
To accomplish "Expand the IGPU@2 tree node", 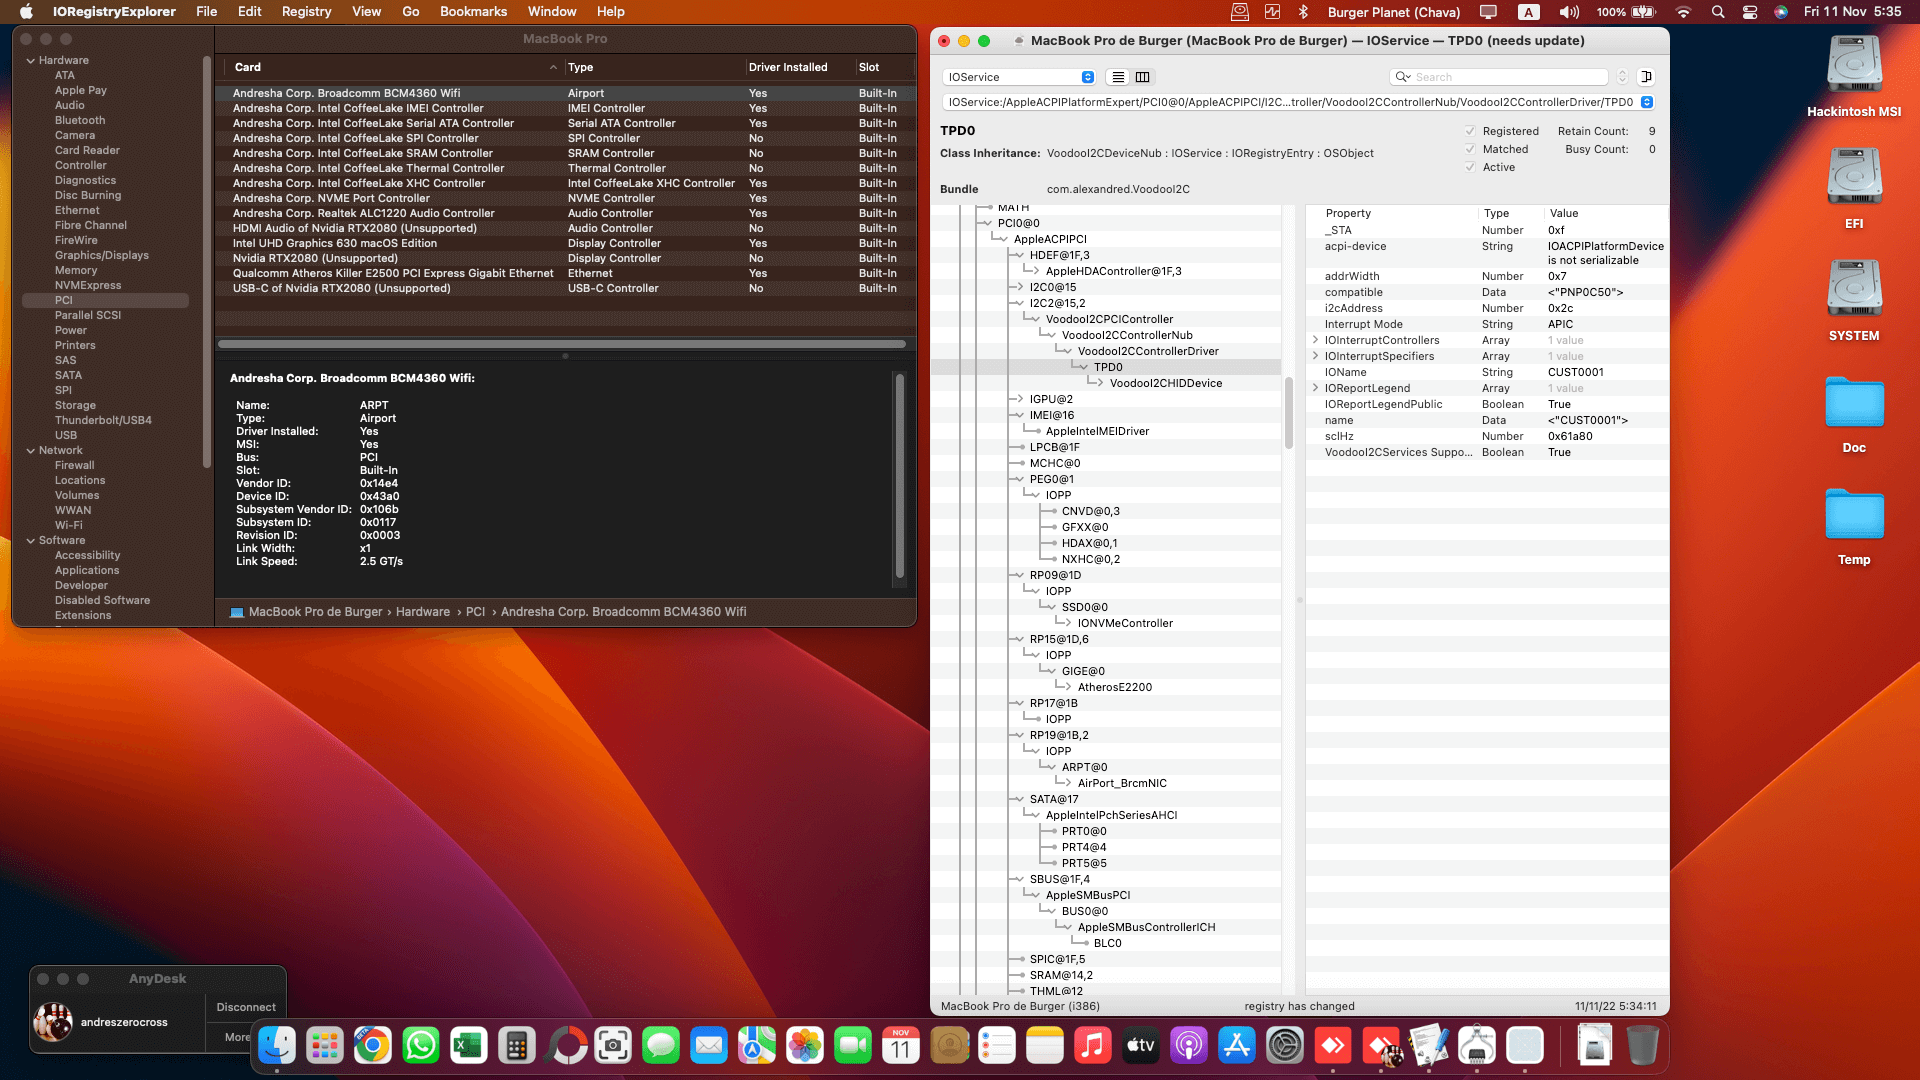I will [1020, 399].
